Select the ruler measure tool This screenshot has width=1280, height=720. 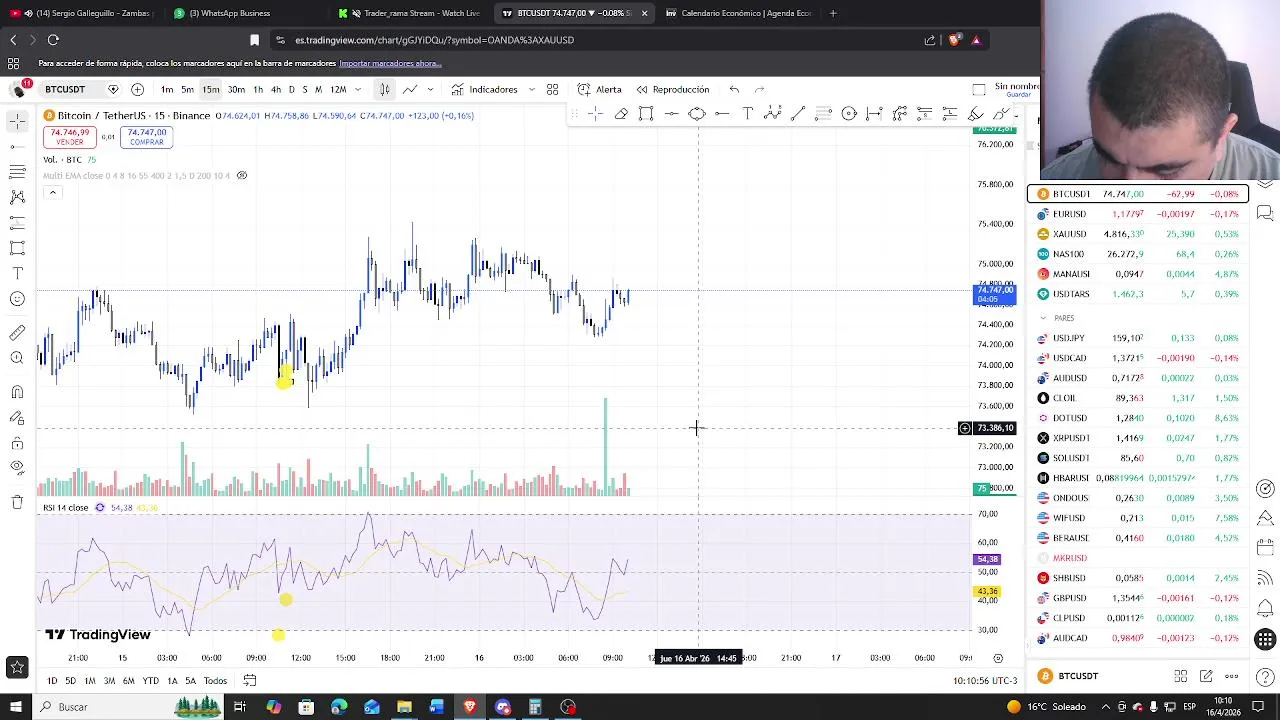tap(17, 333)
